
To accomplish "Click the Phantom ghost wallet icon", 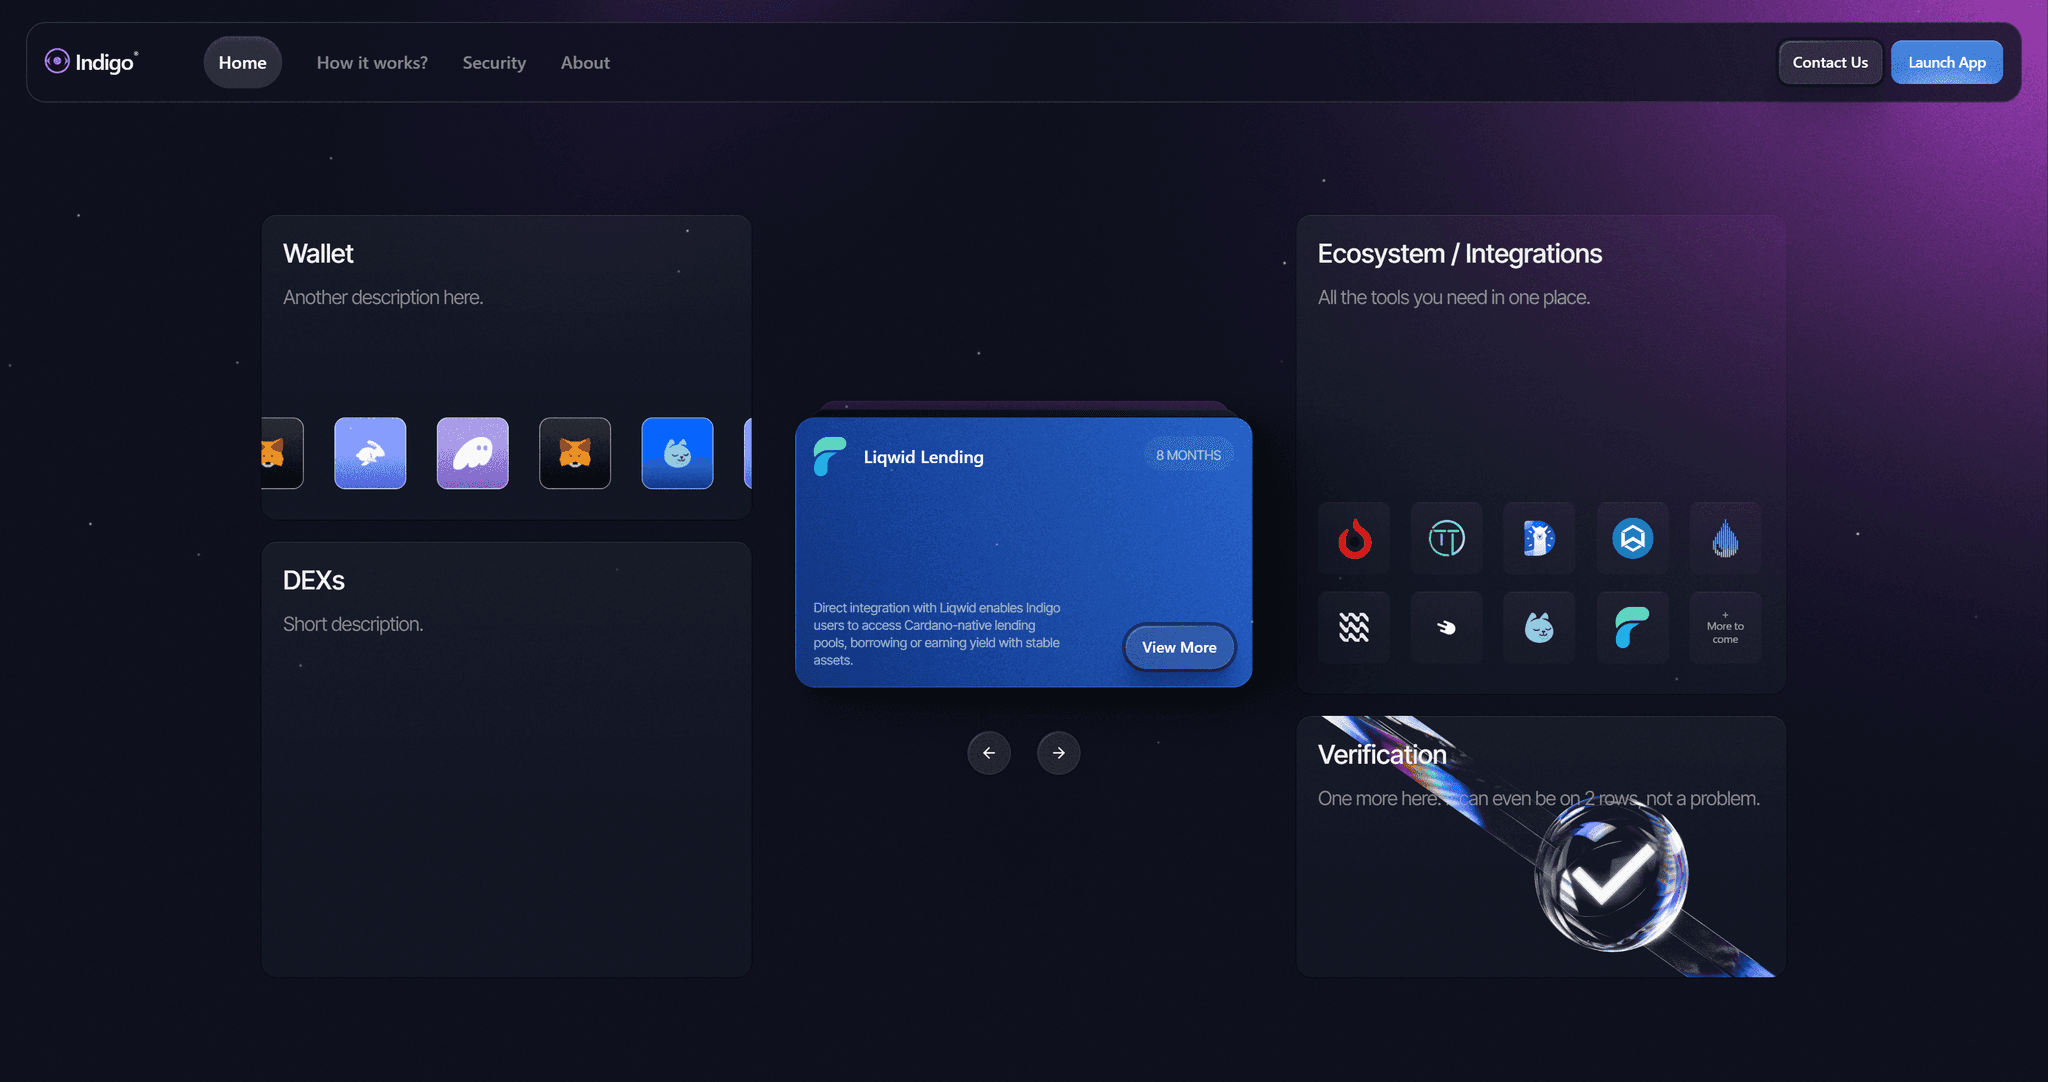I will [472, 453].
